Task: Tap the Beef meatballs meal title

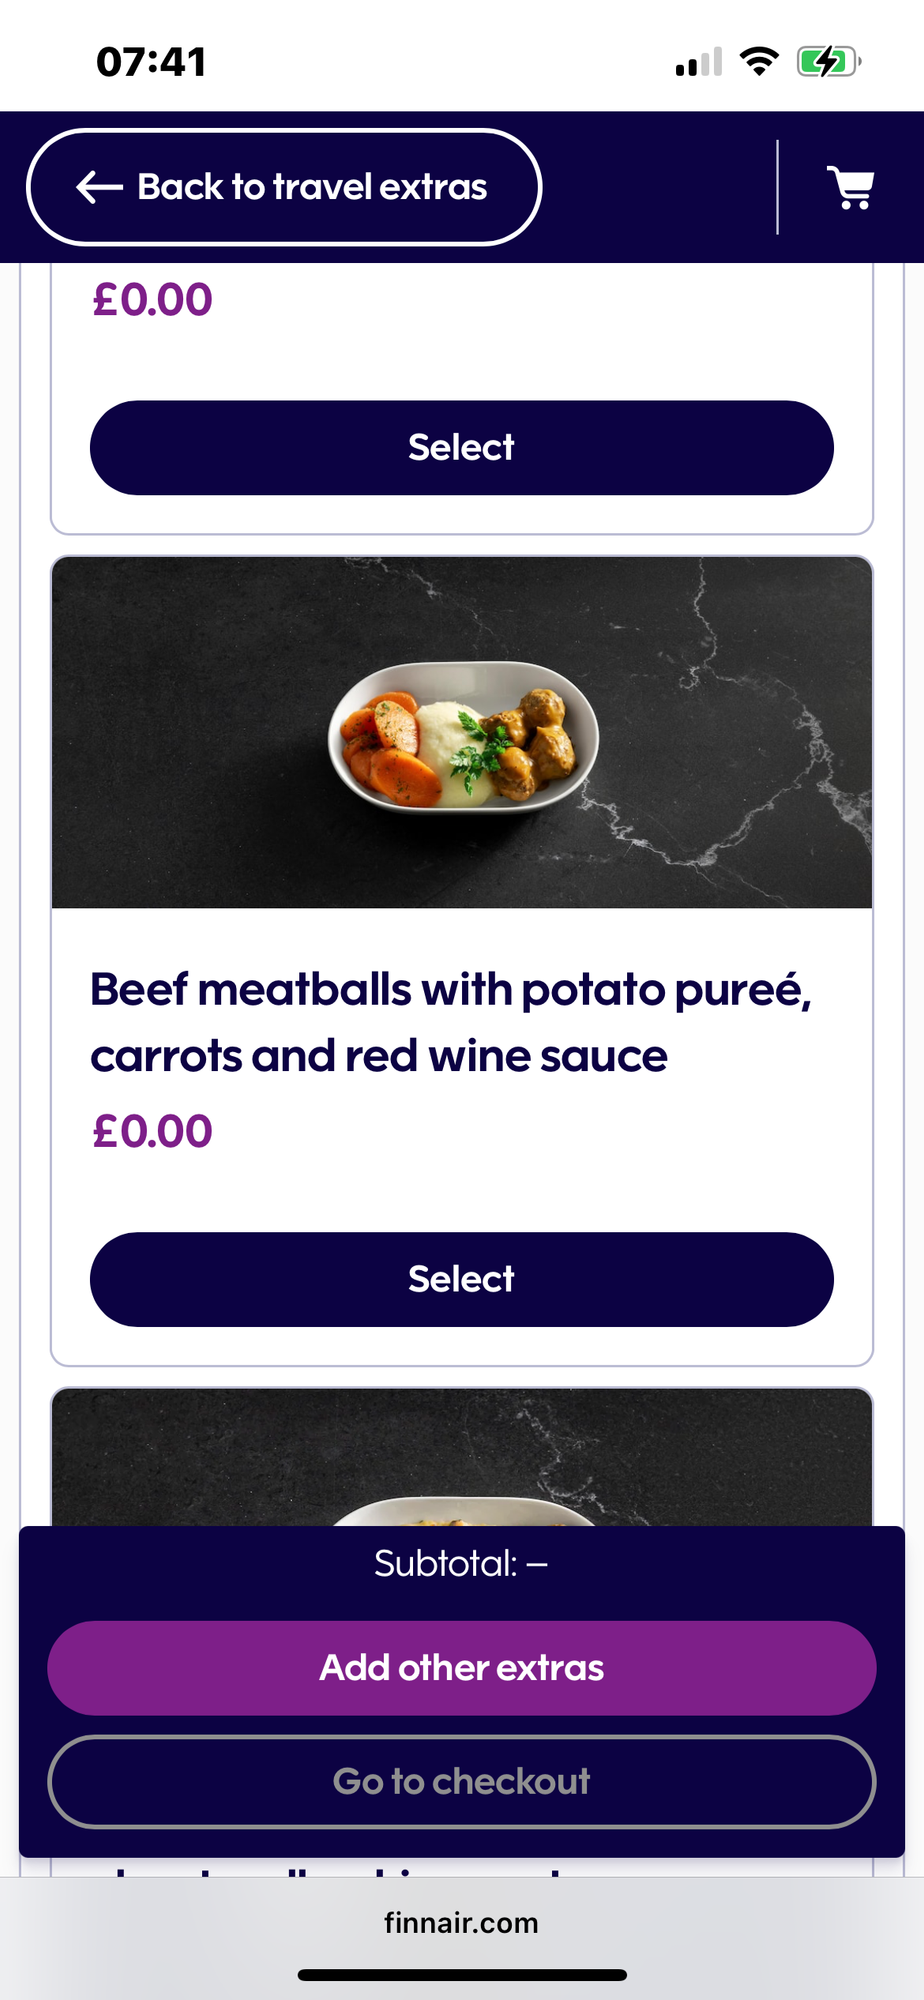Action: pyautogui.click(x=450, y=1023)
